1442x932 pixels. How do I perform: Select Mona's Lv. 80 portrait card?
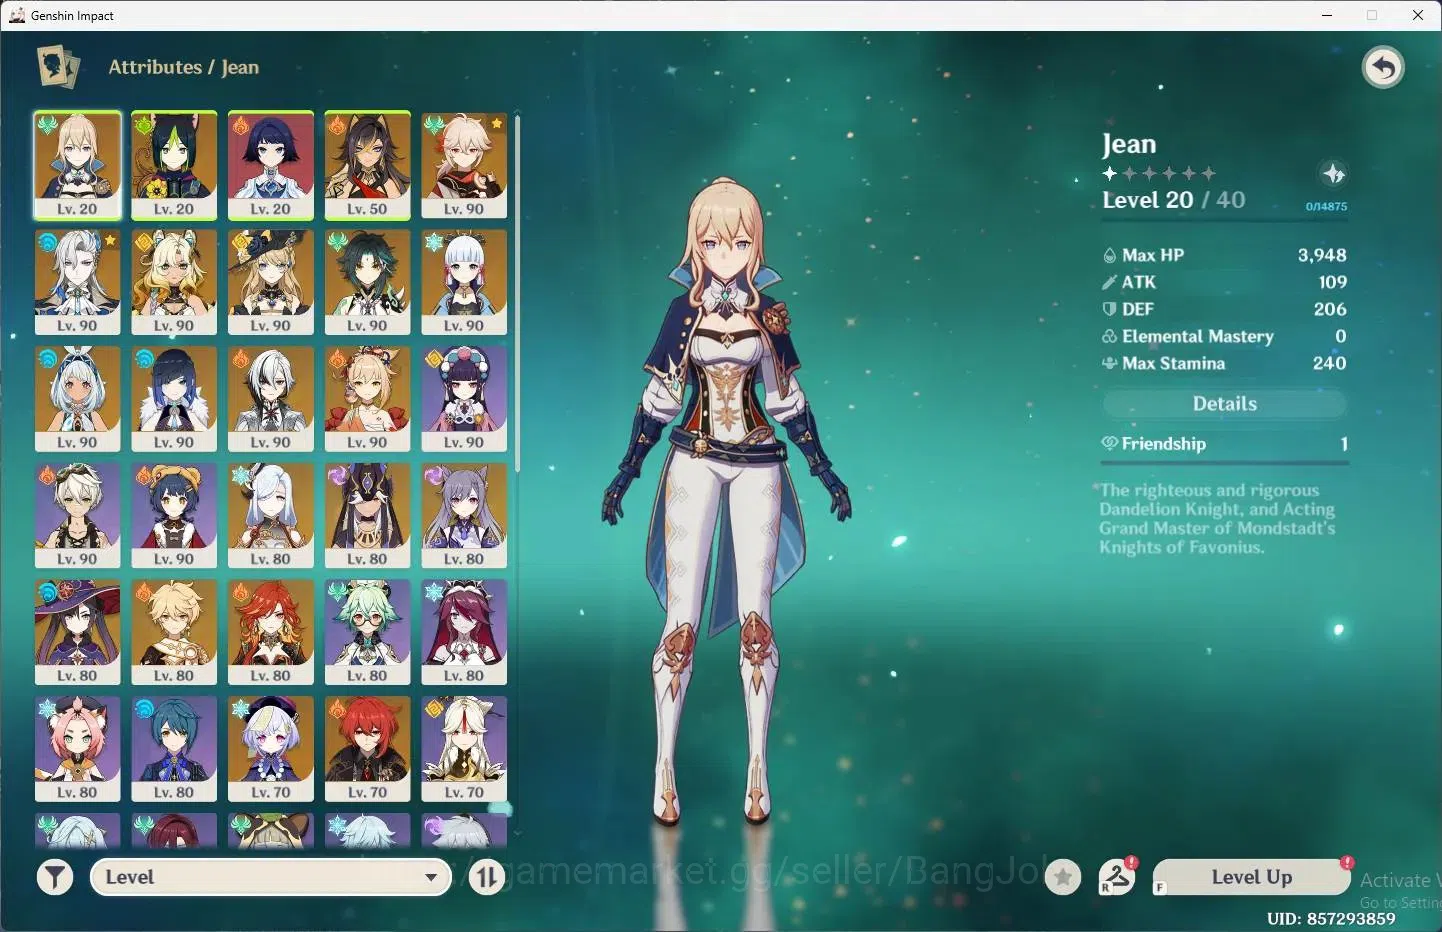click(77, 633)
